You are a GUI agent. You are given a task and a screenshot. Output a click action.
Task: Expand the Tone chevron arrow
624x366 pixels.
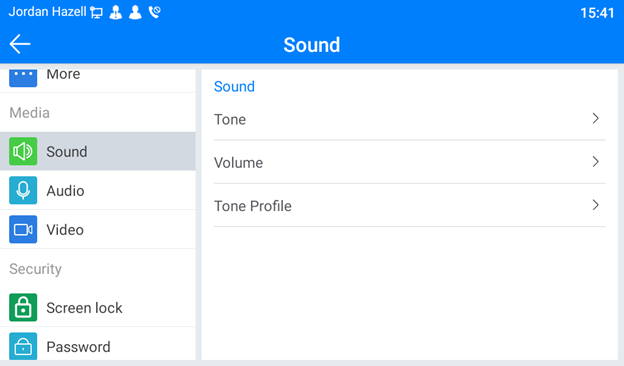coord(595,118)
